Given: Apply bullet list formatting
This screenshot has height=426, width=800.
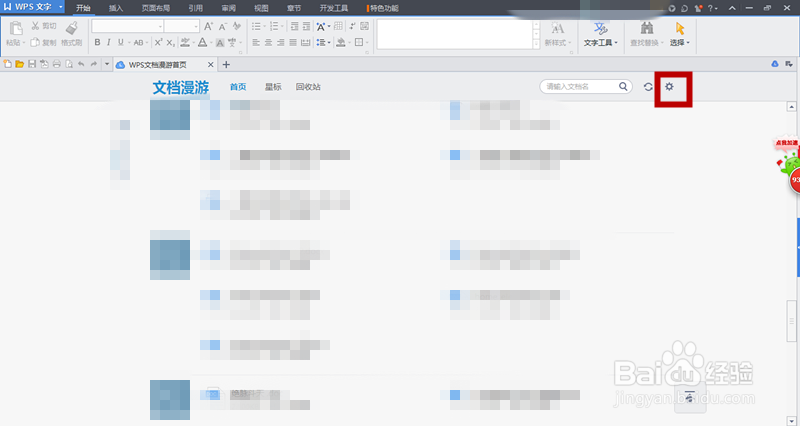Looking at the screenshot, I should (256, 26).
